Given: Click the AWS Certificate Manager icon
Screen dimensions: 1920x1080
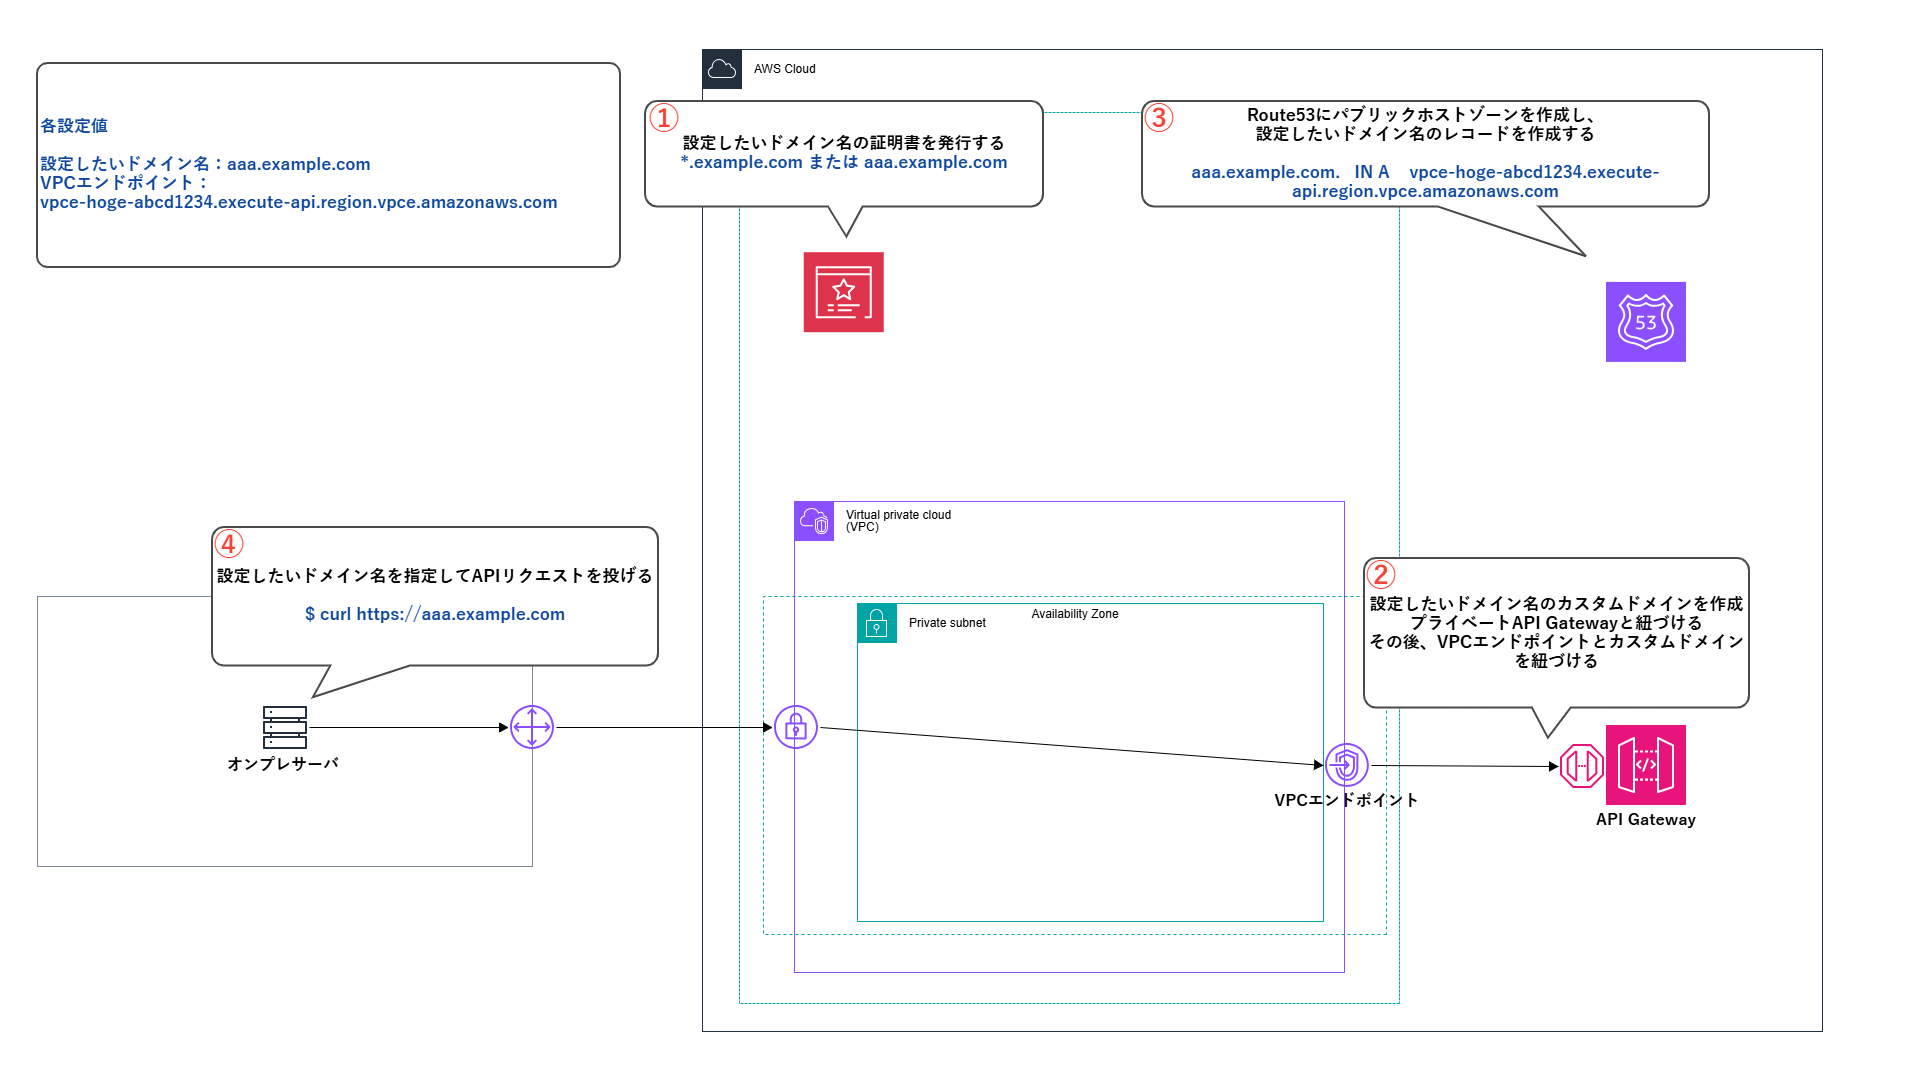Looking at the screenshot, I should (x=843, y=292).
